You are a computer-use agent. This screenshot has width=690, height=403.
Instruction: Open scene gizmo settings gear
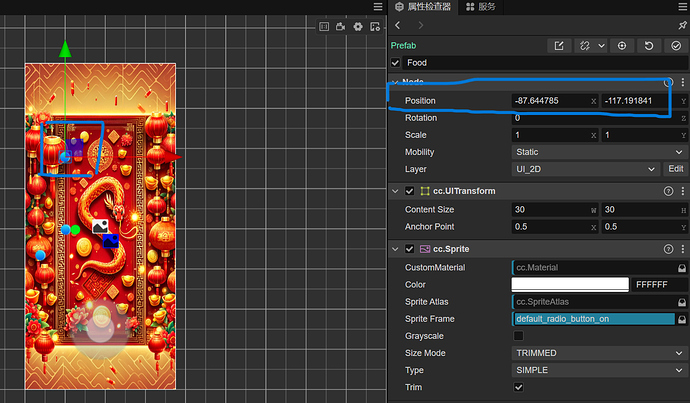pos(358,27)
